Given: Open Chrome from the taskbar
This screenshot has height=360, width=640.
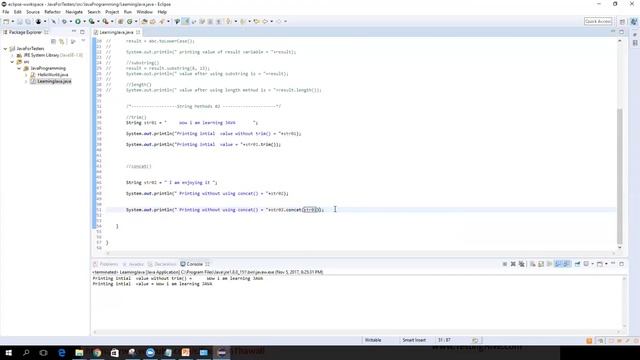Looking at the screenshot, I should [x=97, y=352].
